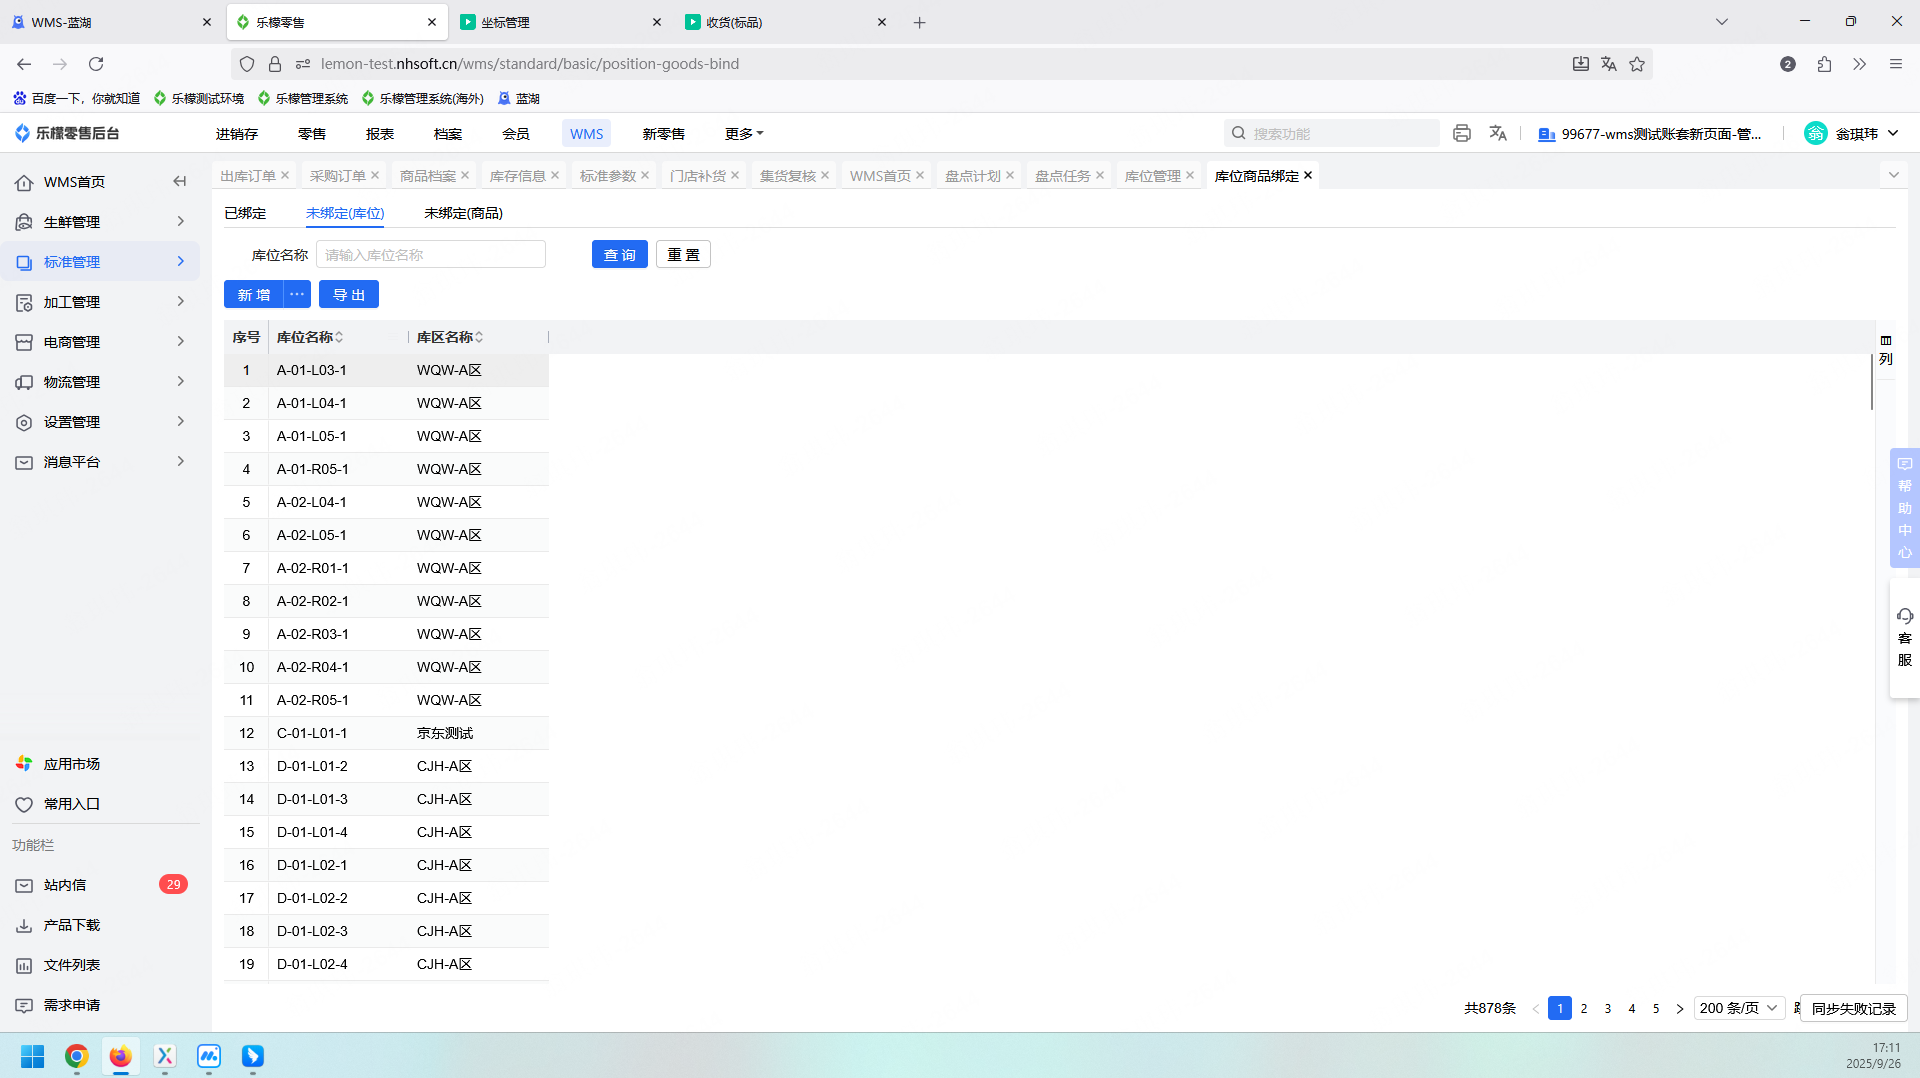Open 文件列表 in sidebar

[x=71, y=965]
